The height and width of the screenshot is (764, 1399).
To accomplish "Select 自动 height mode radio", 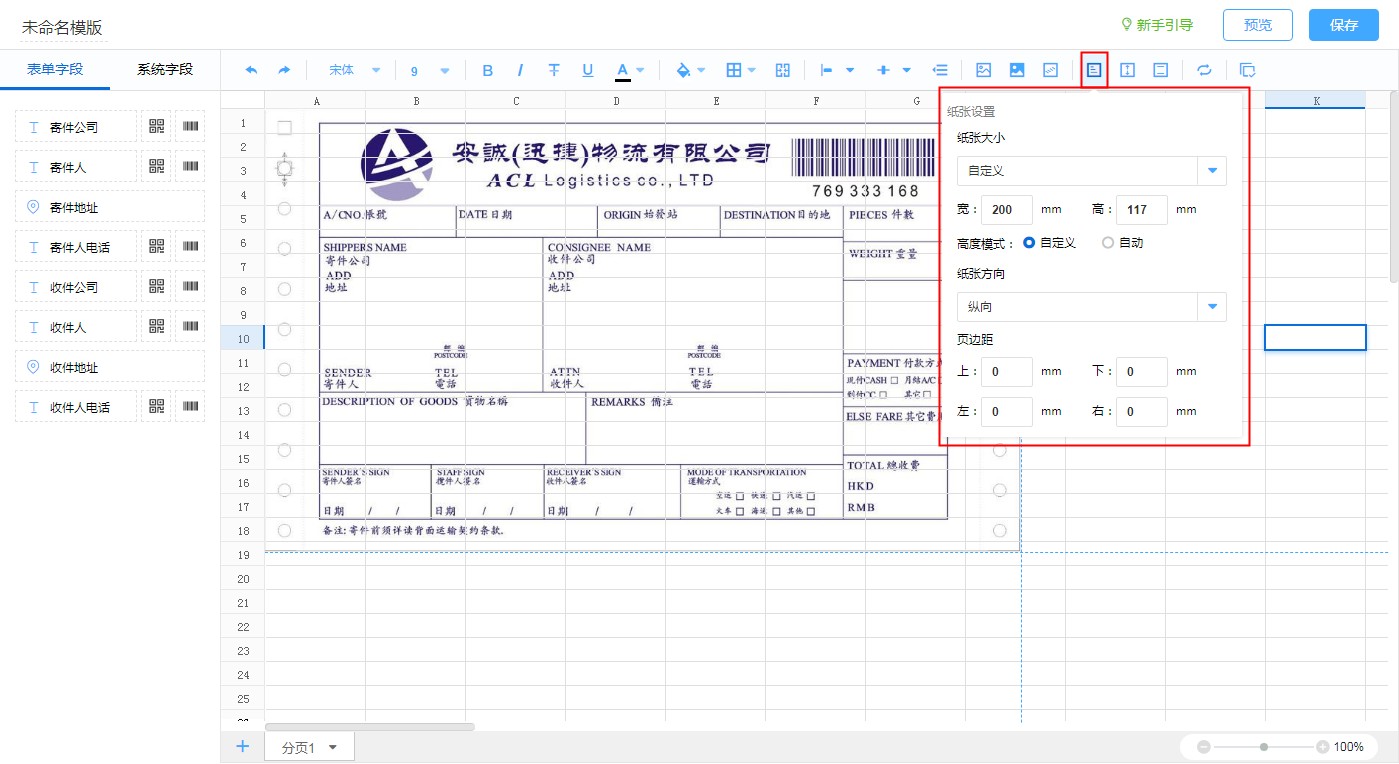I will pos(1107,243).
